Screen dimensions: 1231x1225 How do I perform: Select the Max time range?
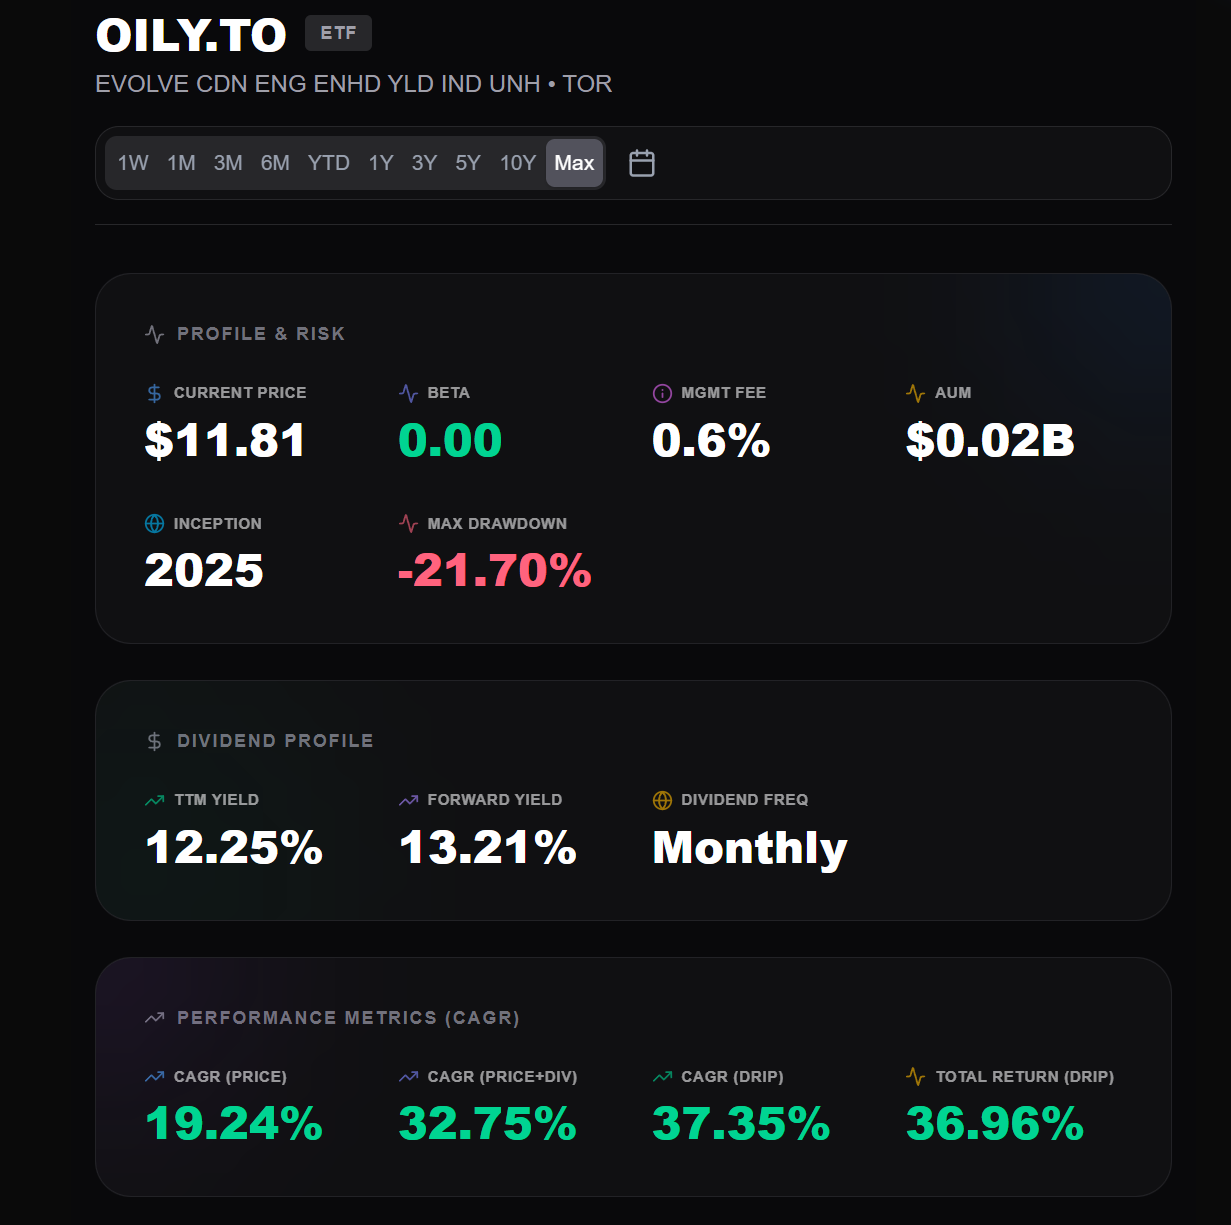pos(574,163)
